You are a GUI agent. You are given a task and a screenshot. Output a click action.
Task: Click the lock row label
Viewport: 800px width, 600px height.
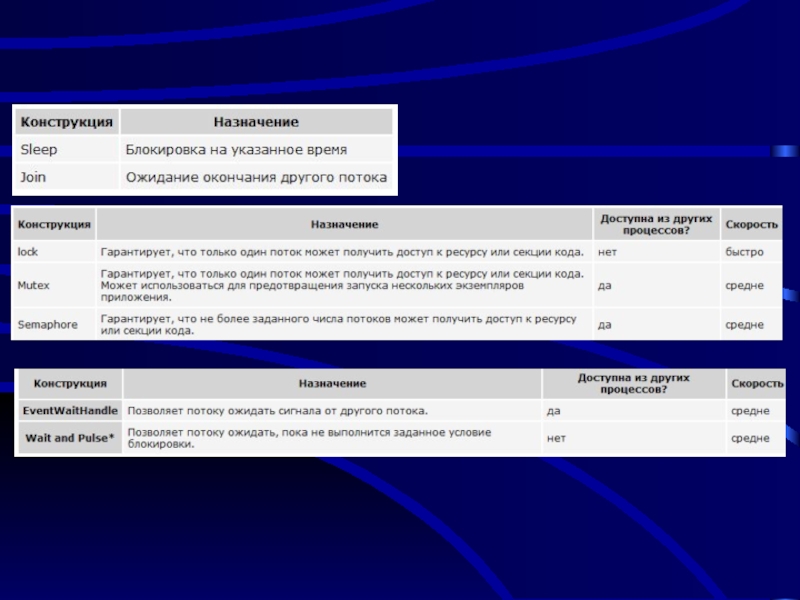coord(28,252)
